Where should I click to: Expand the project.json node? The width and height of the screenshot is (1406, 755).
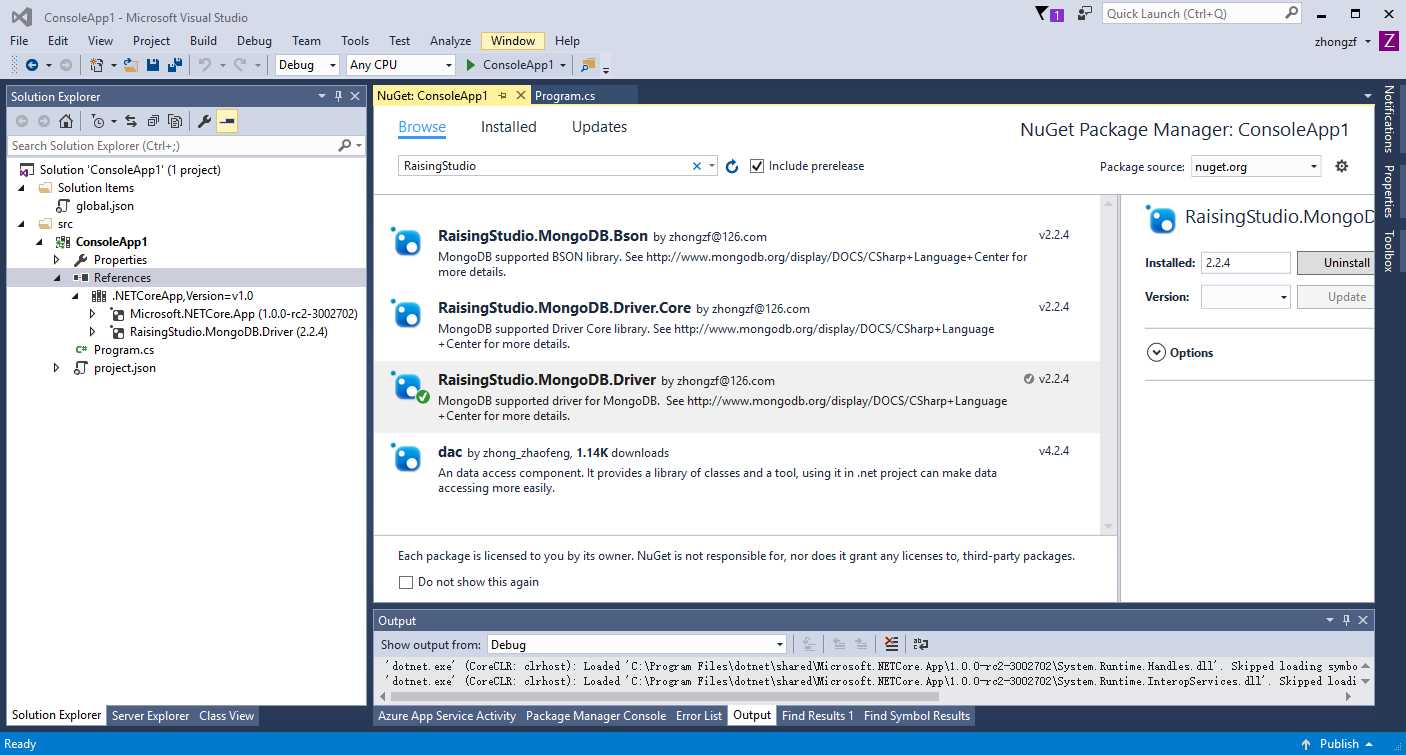57,368
